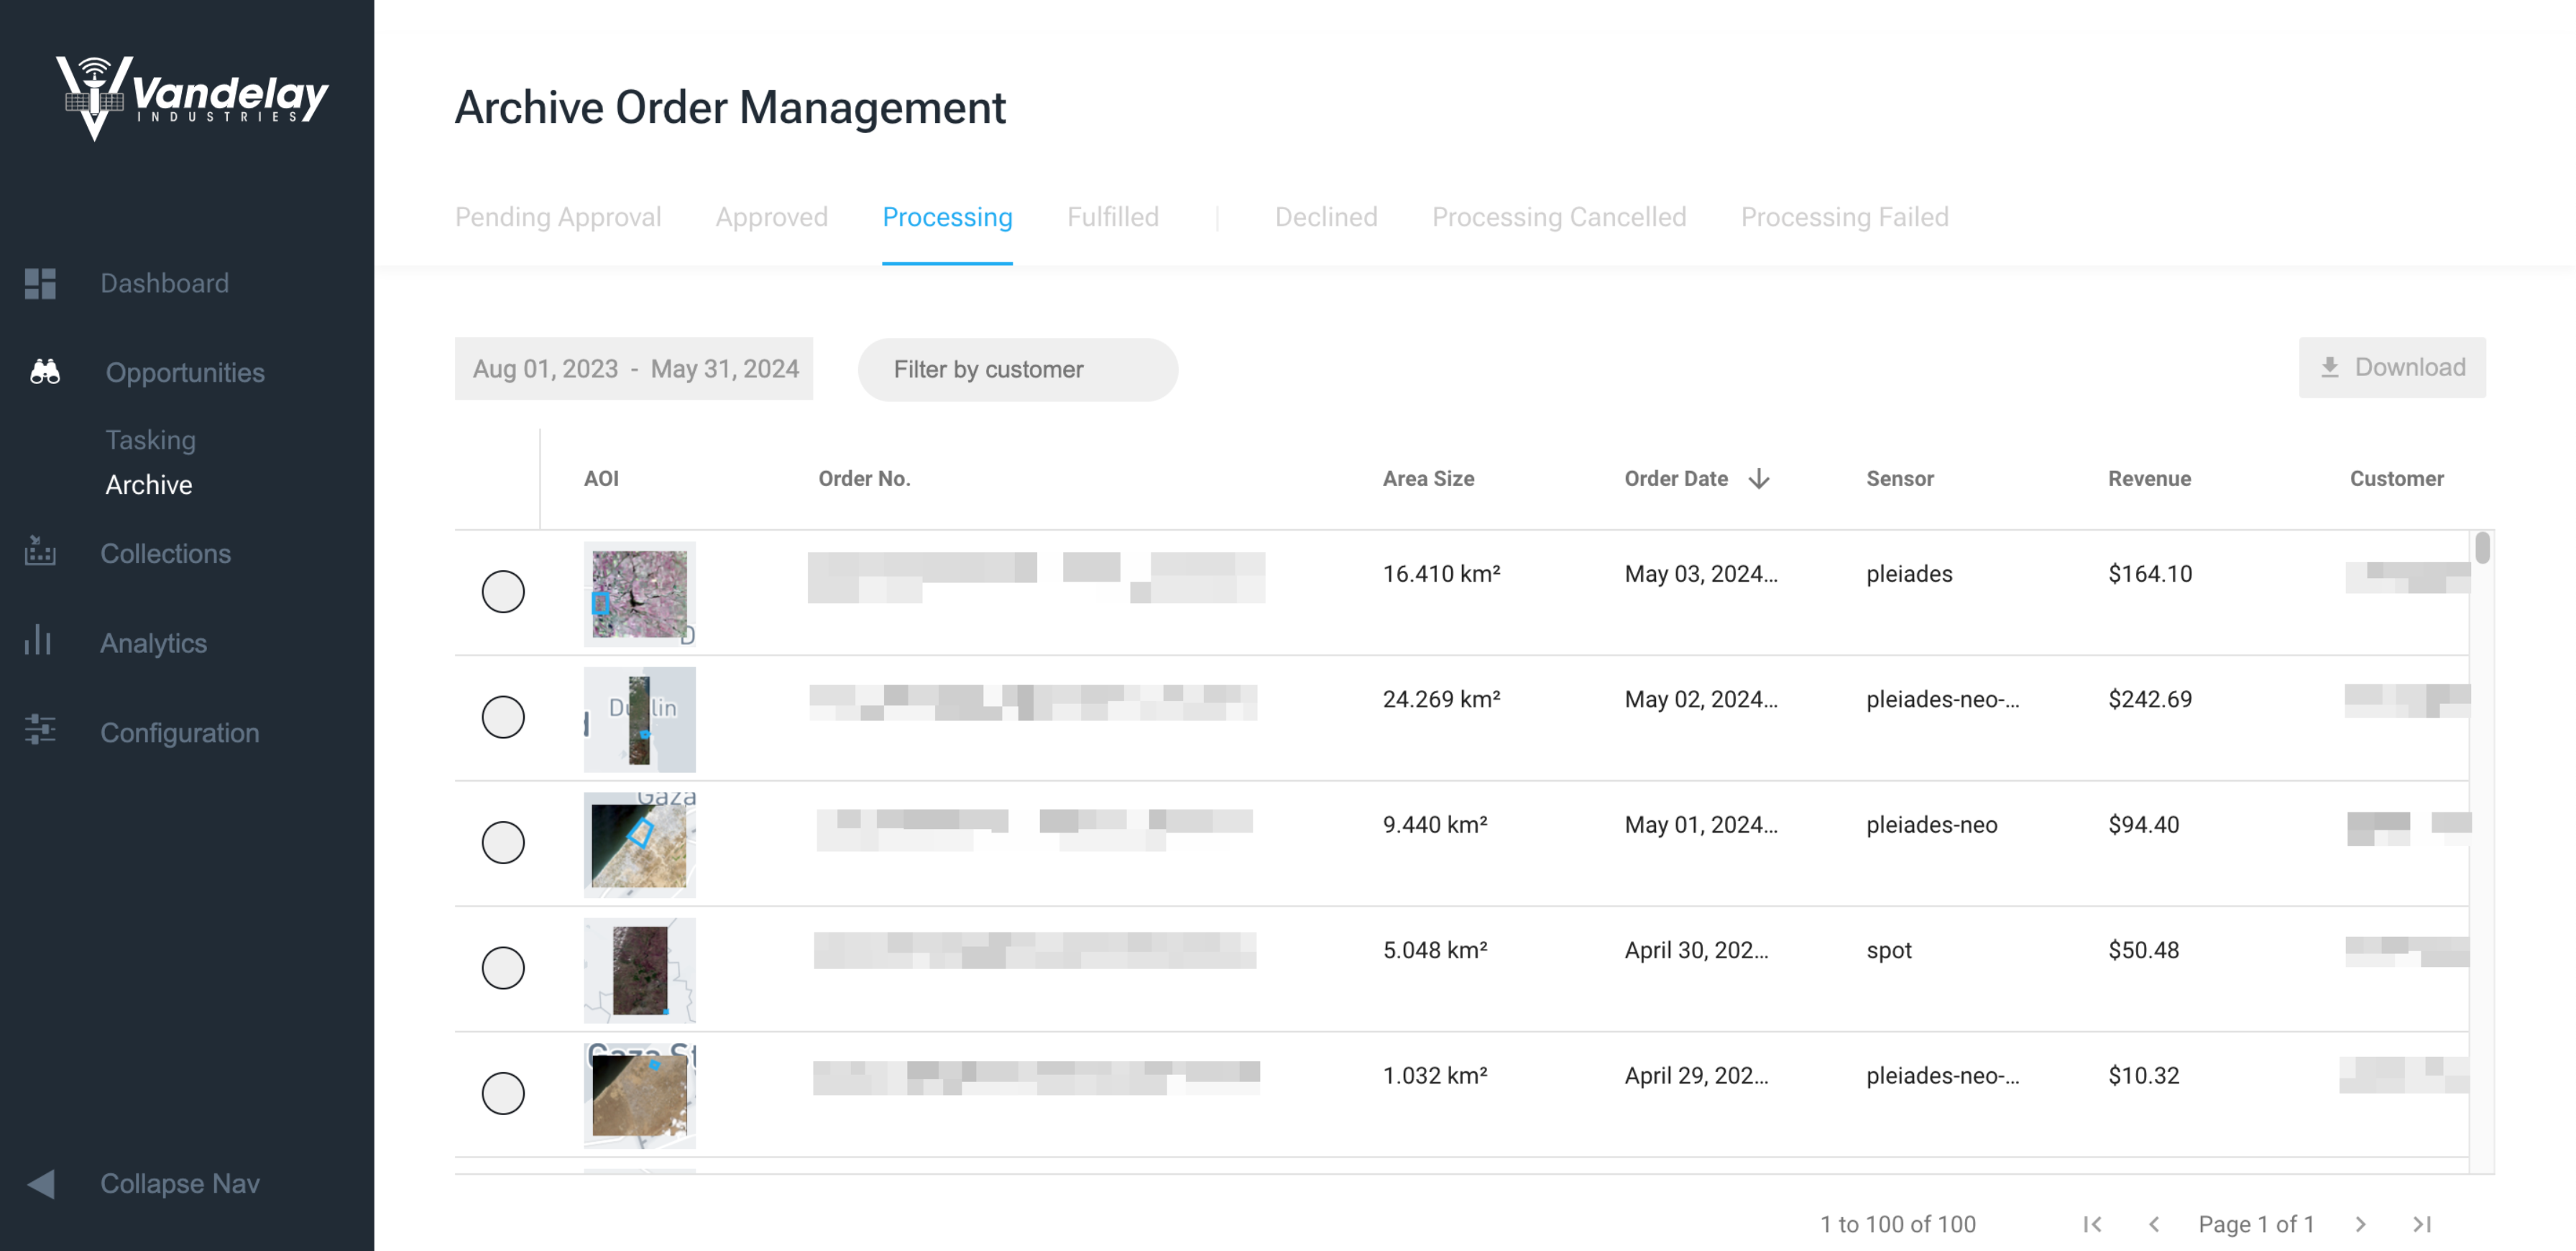Image resolution: width=2576 pixels, height=1251 pixels.
Task: Open the Archive page under Opportunities
Action: point(149,485)
